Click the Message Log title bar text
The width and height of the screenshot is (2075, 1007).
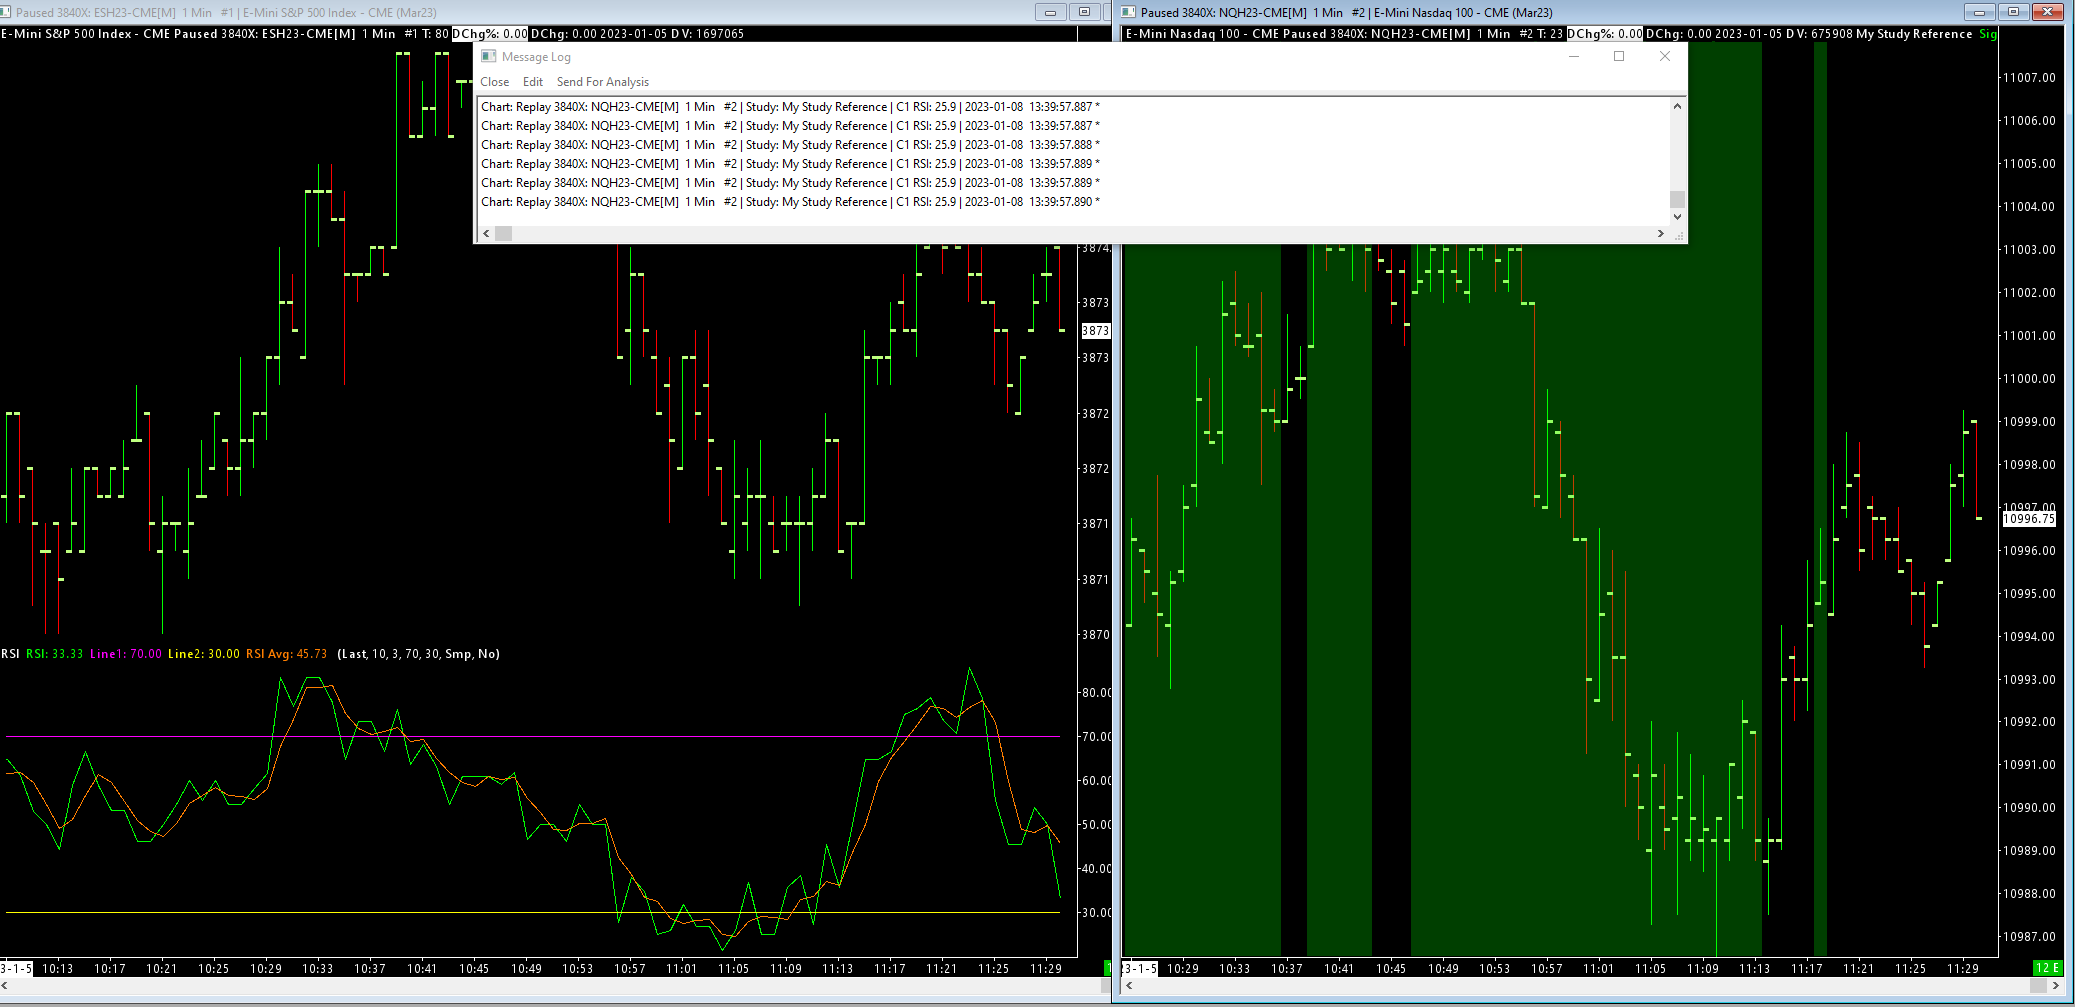(x=536, y=57)
